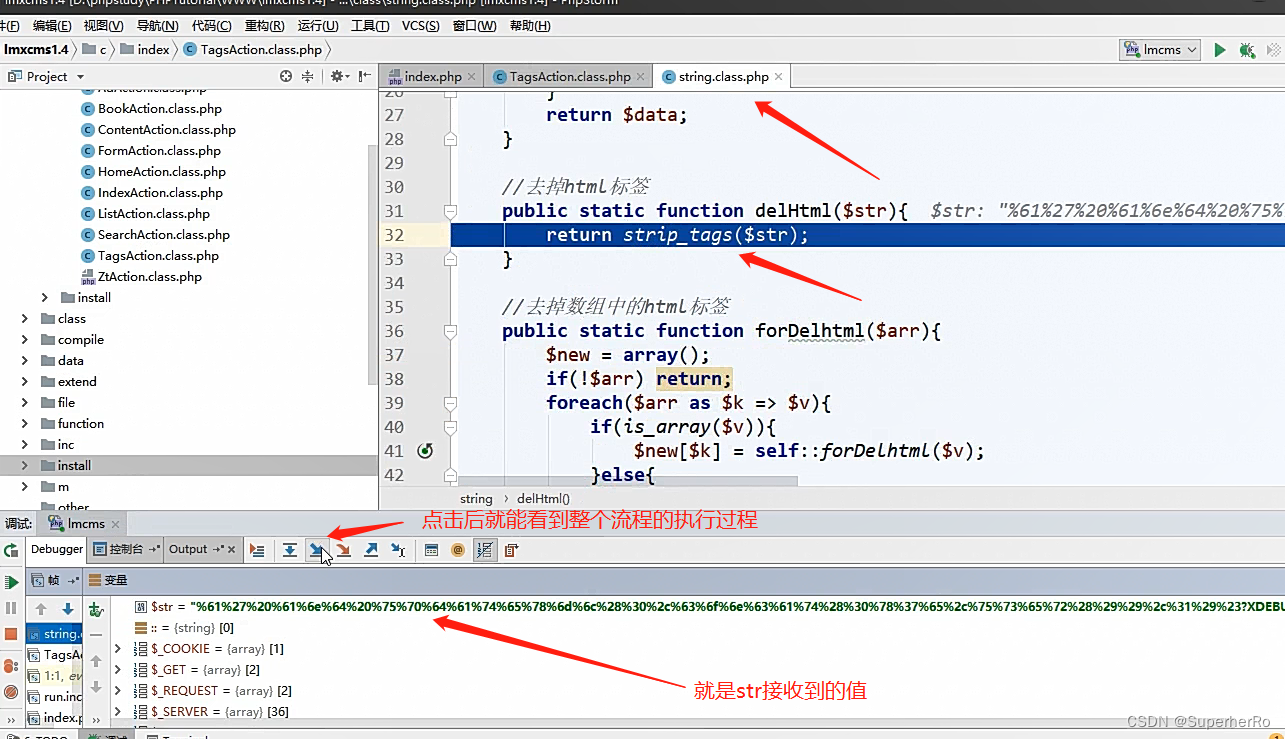Open the lmxcms run configuration dropdown
This screenshot has height=739, width=1285.
(1160, 49)
